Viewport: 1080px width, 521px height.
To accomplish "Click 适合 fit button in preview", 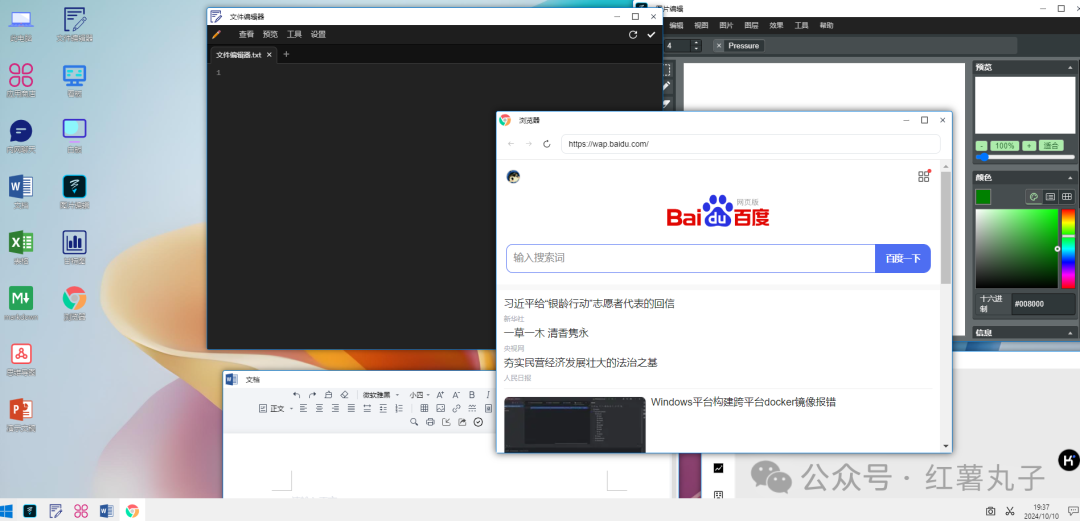I will [1051, 145].
